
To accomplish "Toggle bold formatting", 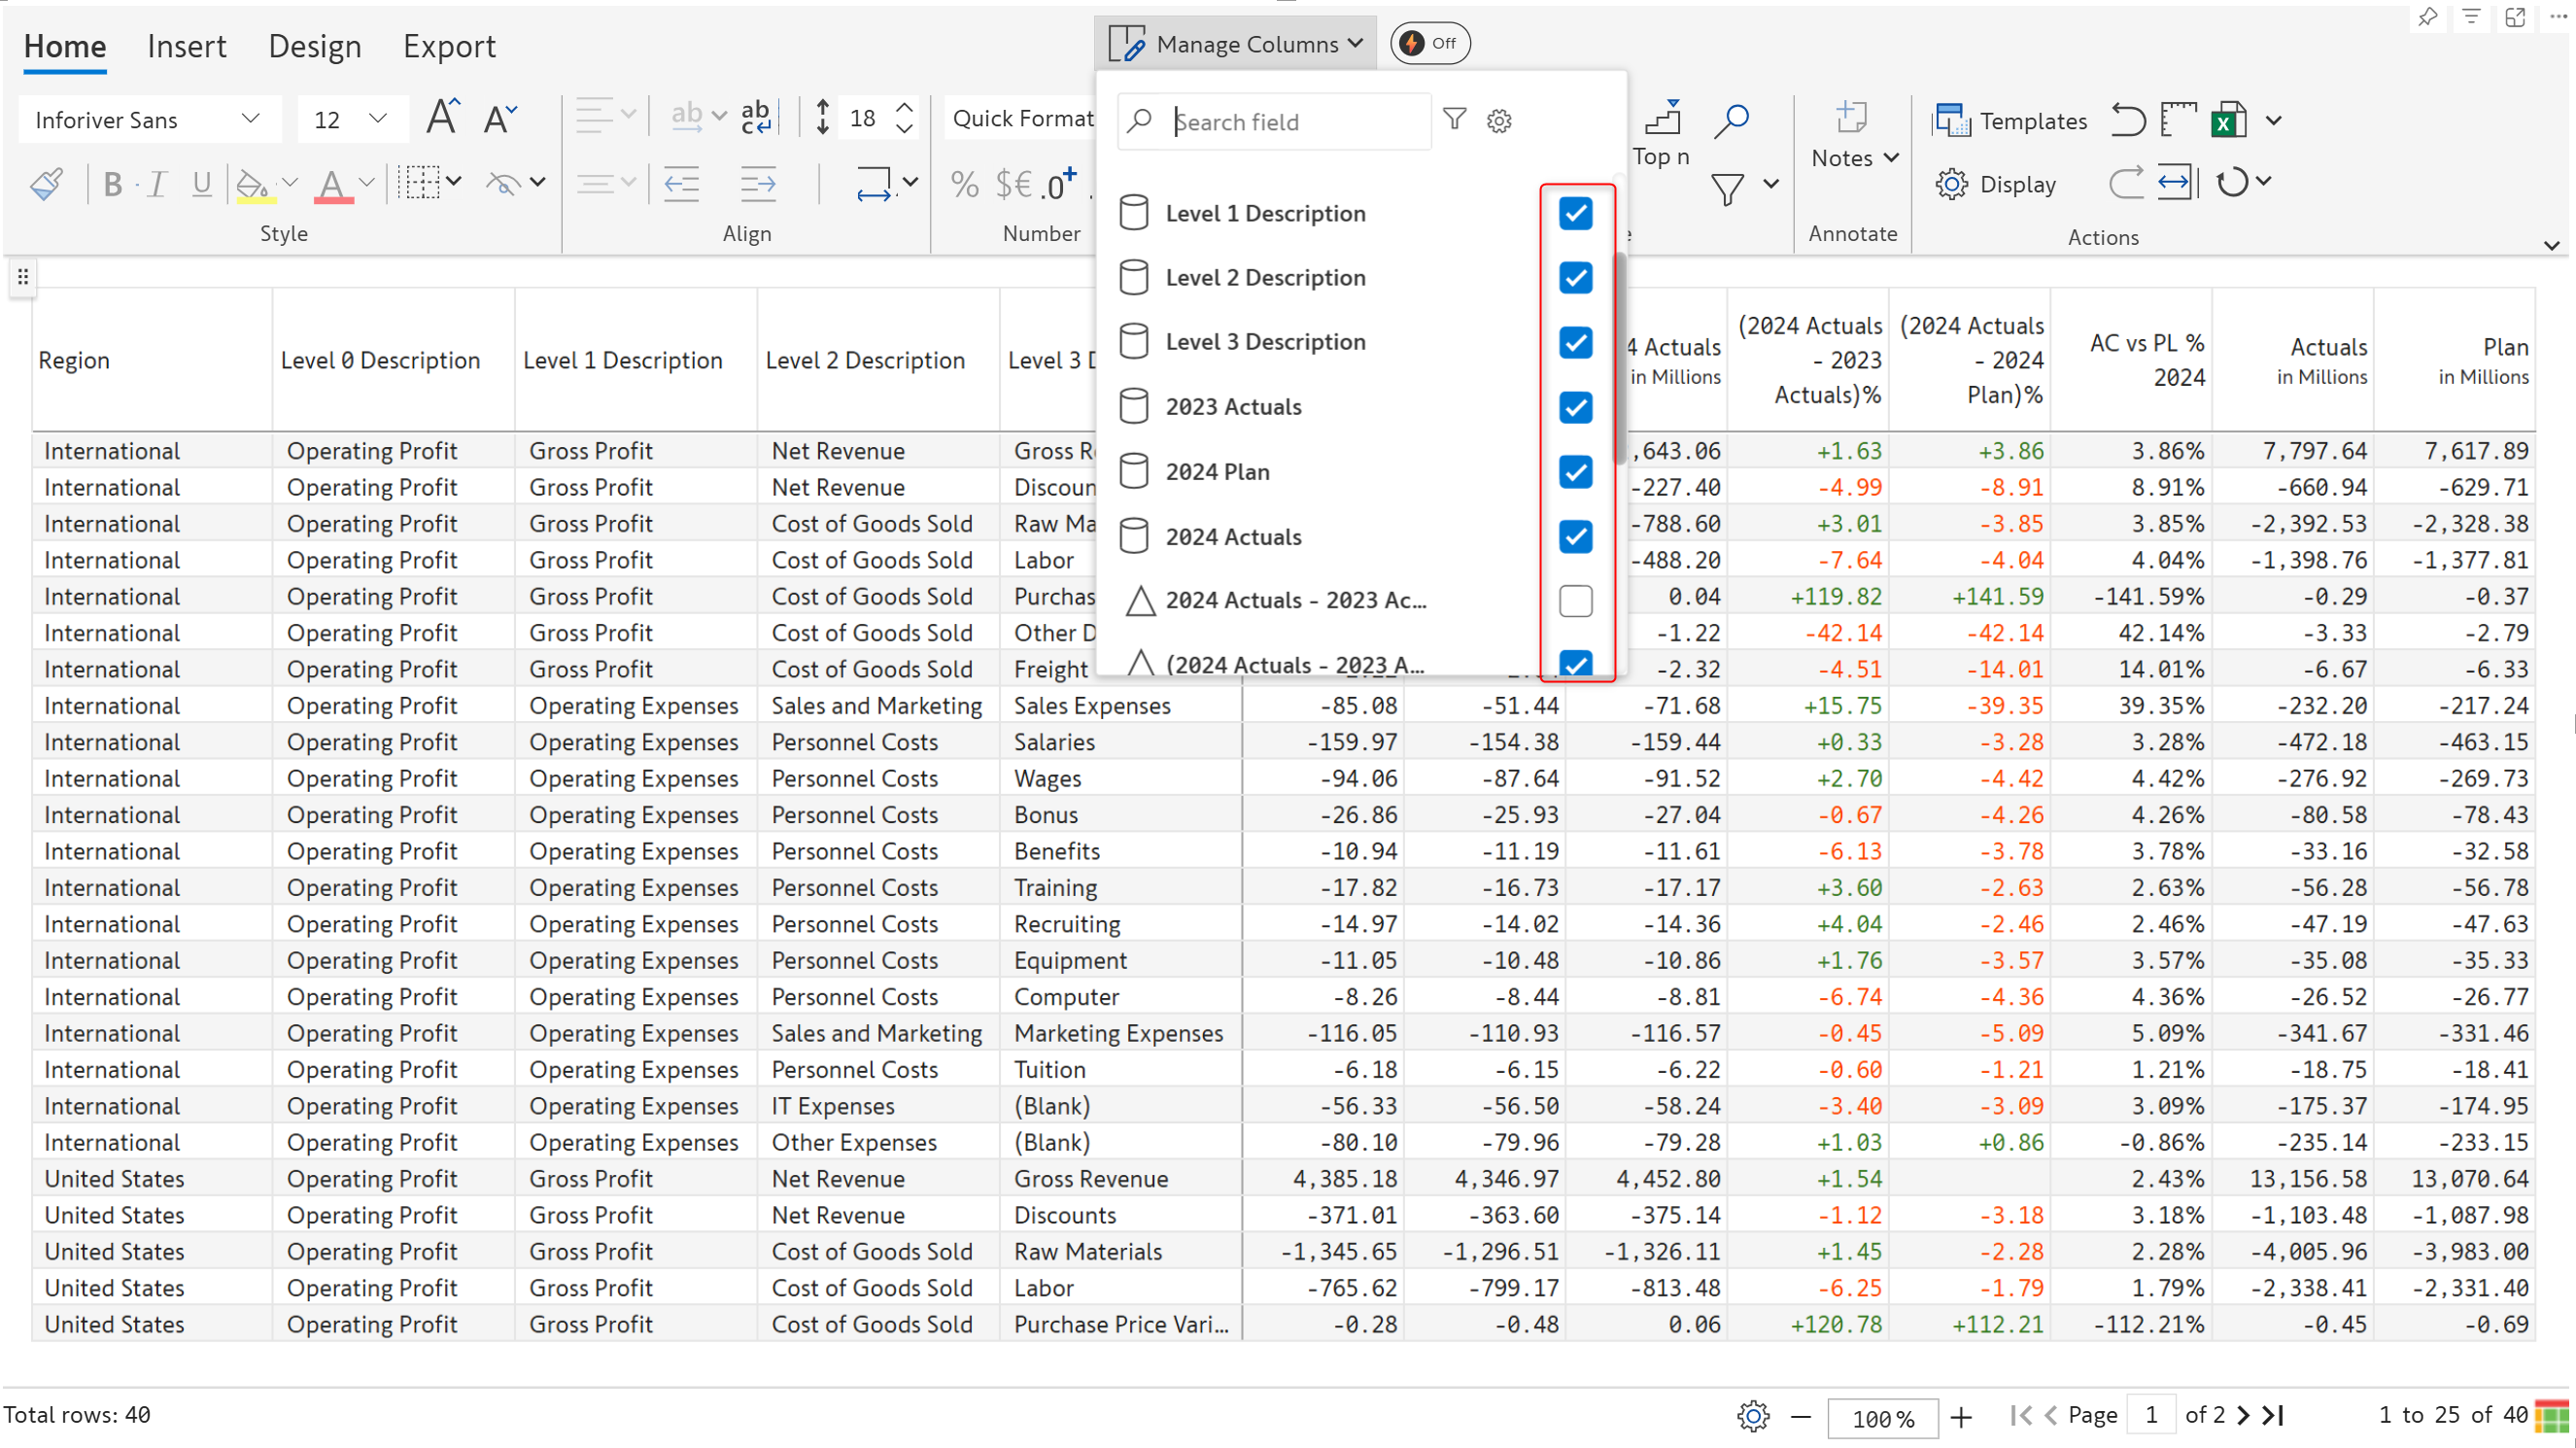I will (112, 184).
